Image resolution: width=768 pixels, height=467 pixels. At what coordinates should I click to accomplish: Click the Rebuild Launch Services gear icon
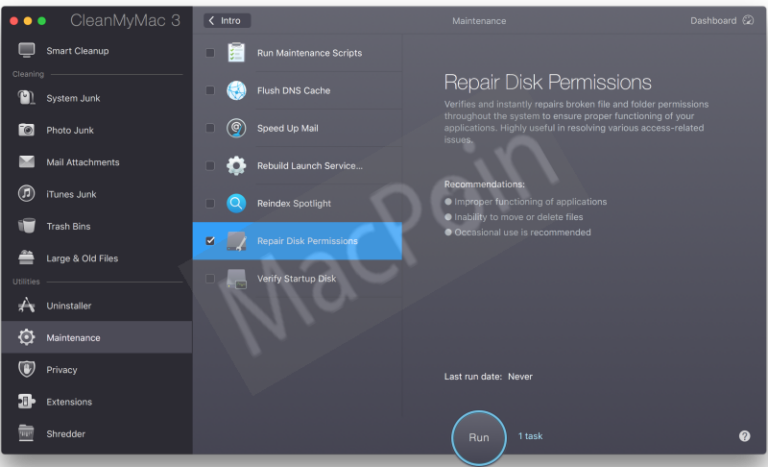[236, 166]
